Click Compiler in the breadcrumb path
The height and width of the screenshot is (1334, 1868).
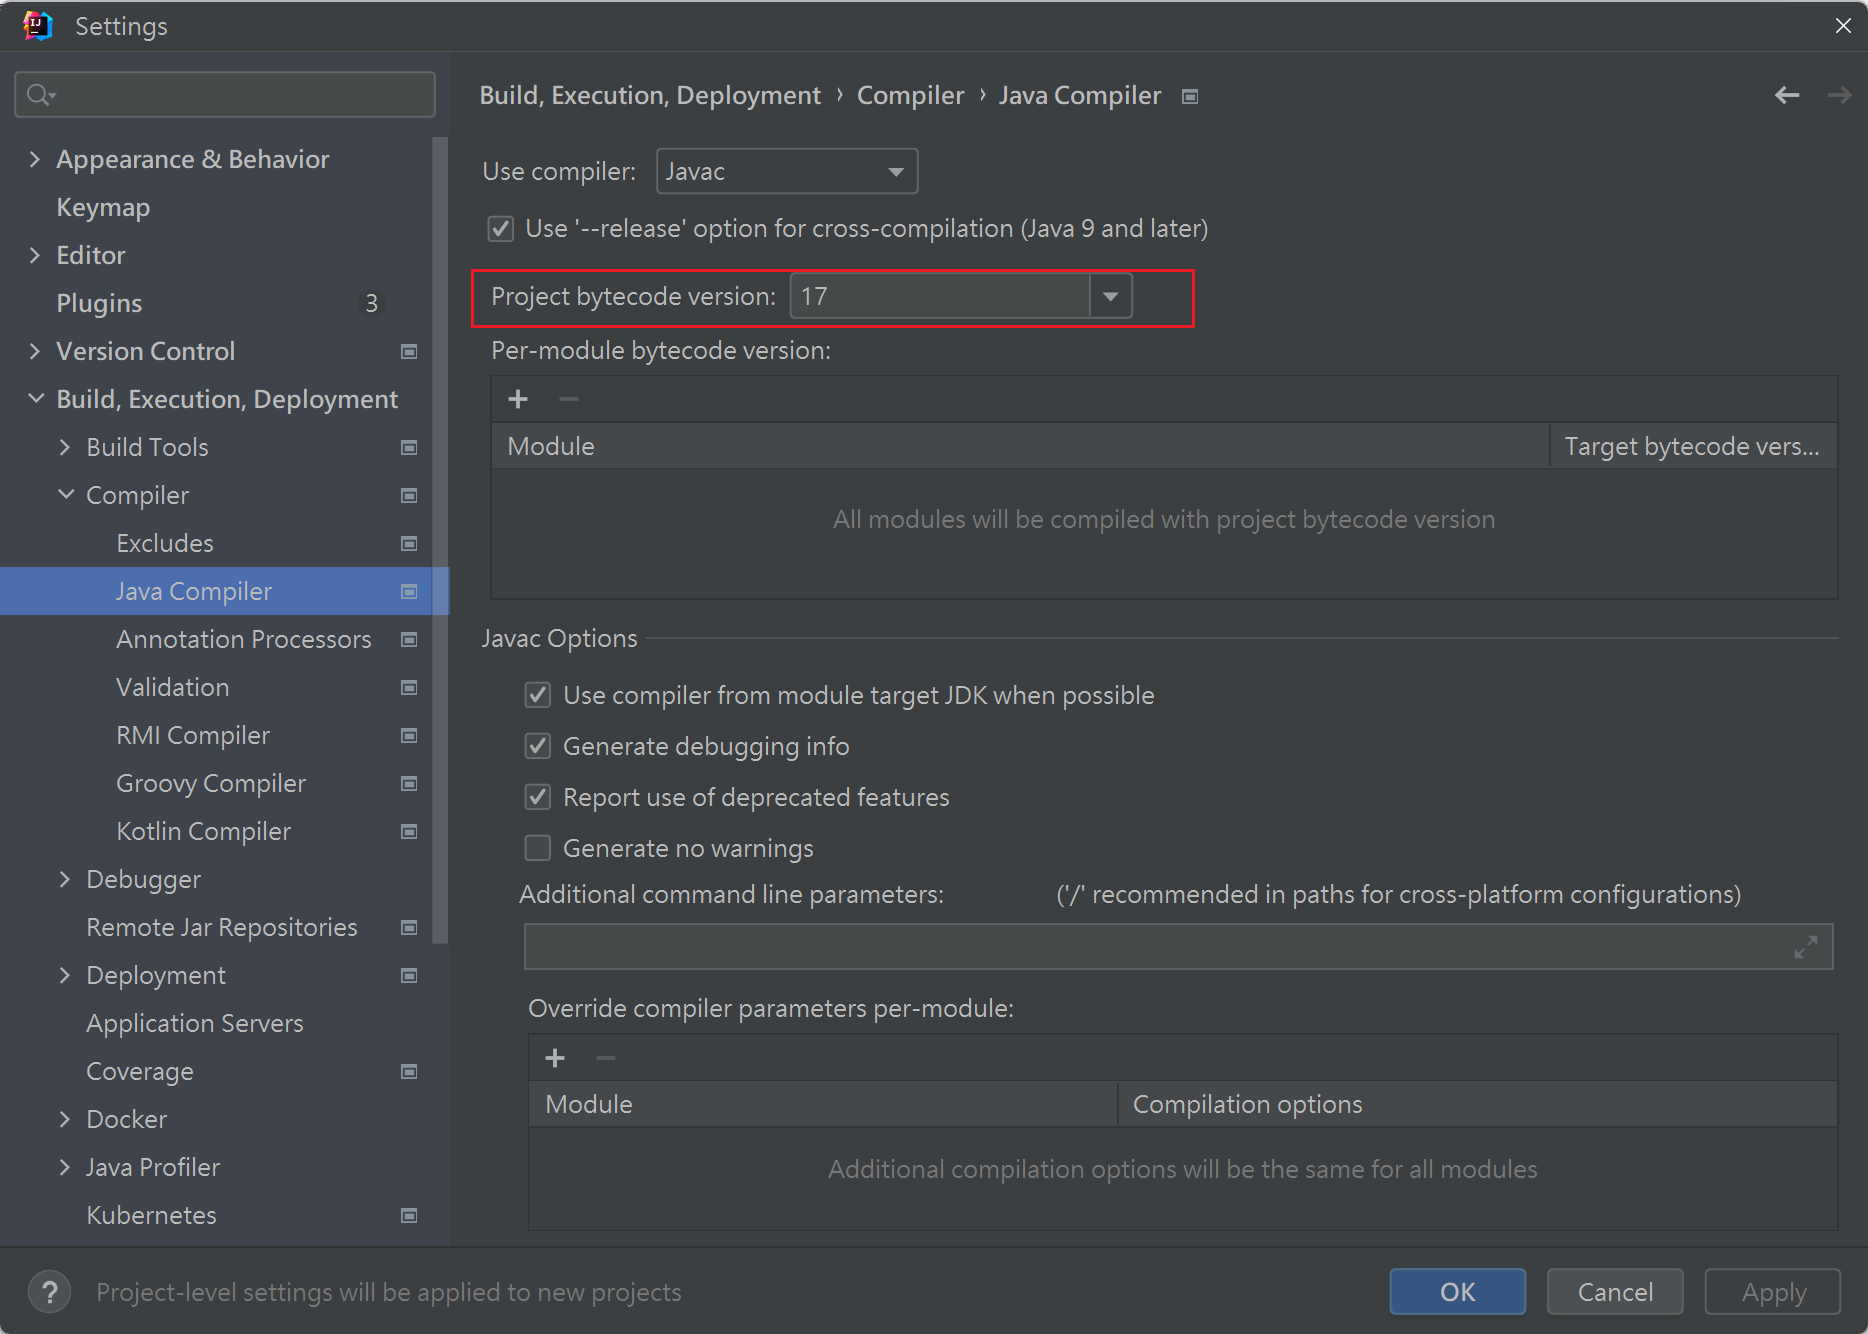click(910, 96)
